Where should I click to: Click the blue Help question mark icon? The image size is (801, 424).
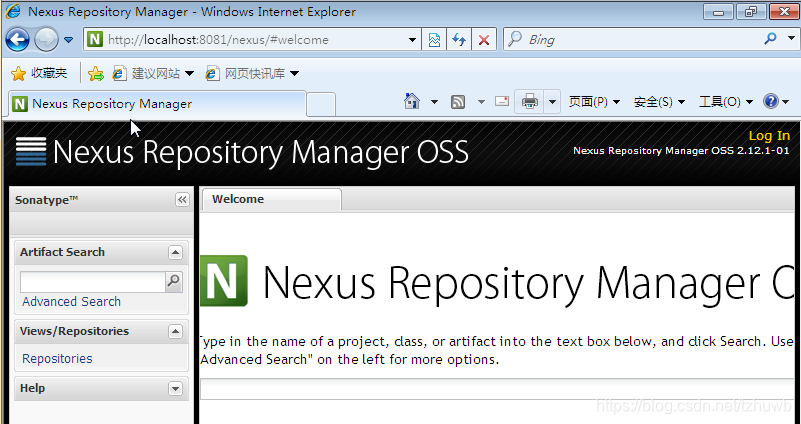[x=770, y=101]
